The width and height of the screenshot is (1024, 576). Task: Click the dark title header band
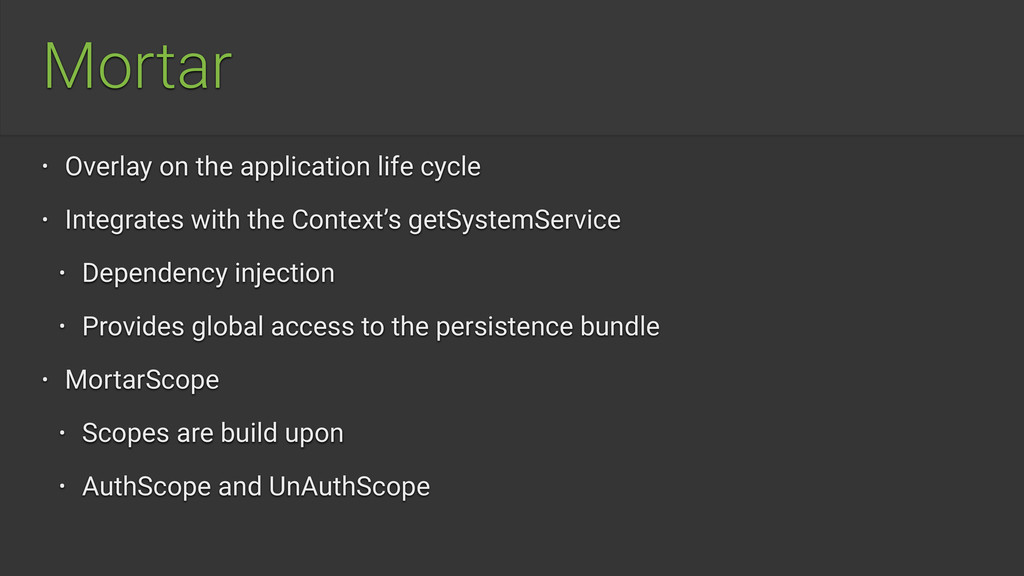point(512,67)
